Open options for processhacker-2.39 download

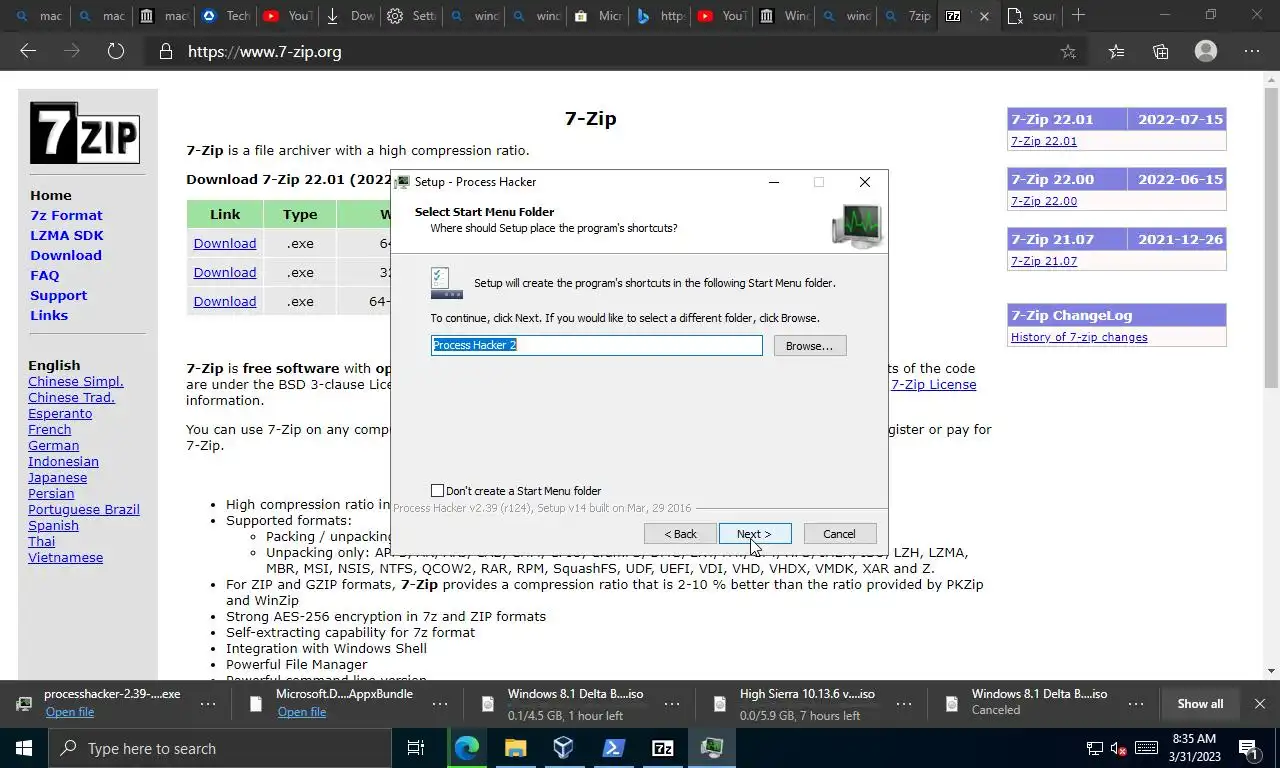[208, 704]
